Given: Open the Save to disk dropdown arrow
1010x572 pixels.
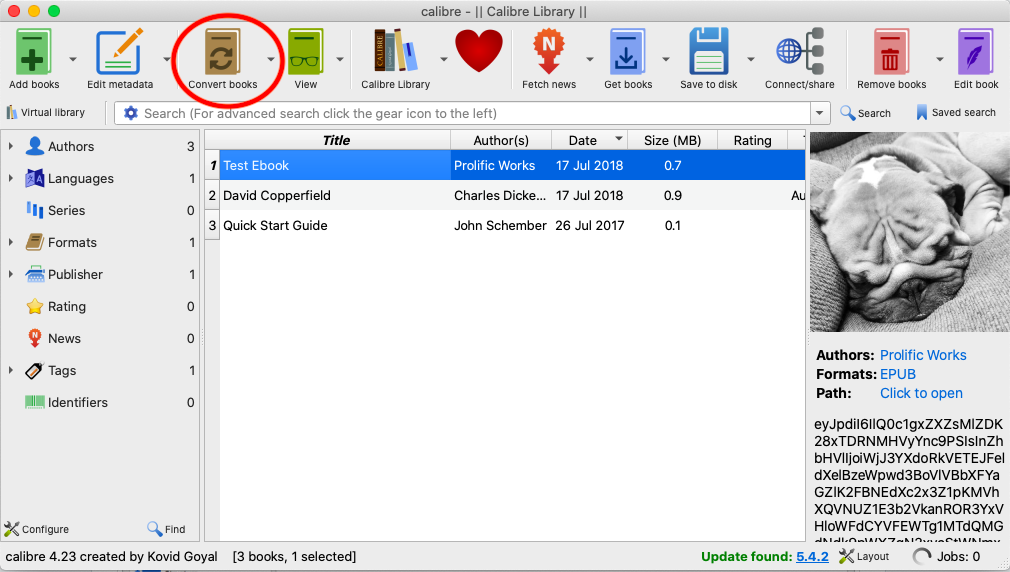Looking at the screenshot, I should [x=750, y=59].
